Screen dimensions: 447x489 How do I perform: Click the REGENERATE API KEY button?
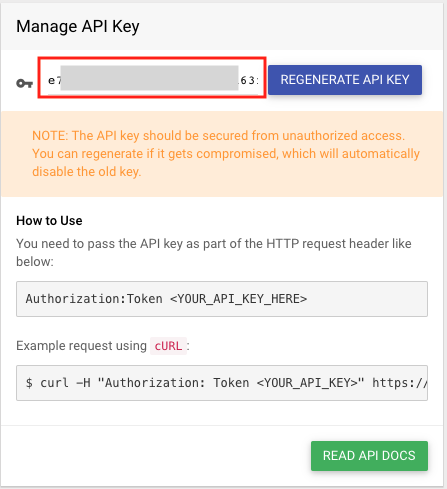(x=345, y=80)
